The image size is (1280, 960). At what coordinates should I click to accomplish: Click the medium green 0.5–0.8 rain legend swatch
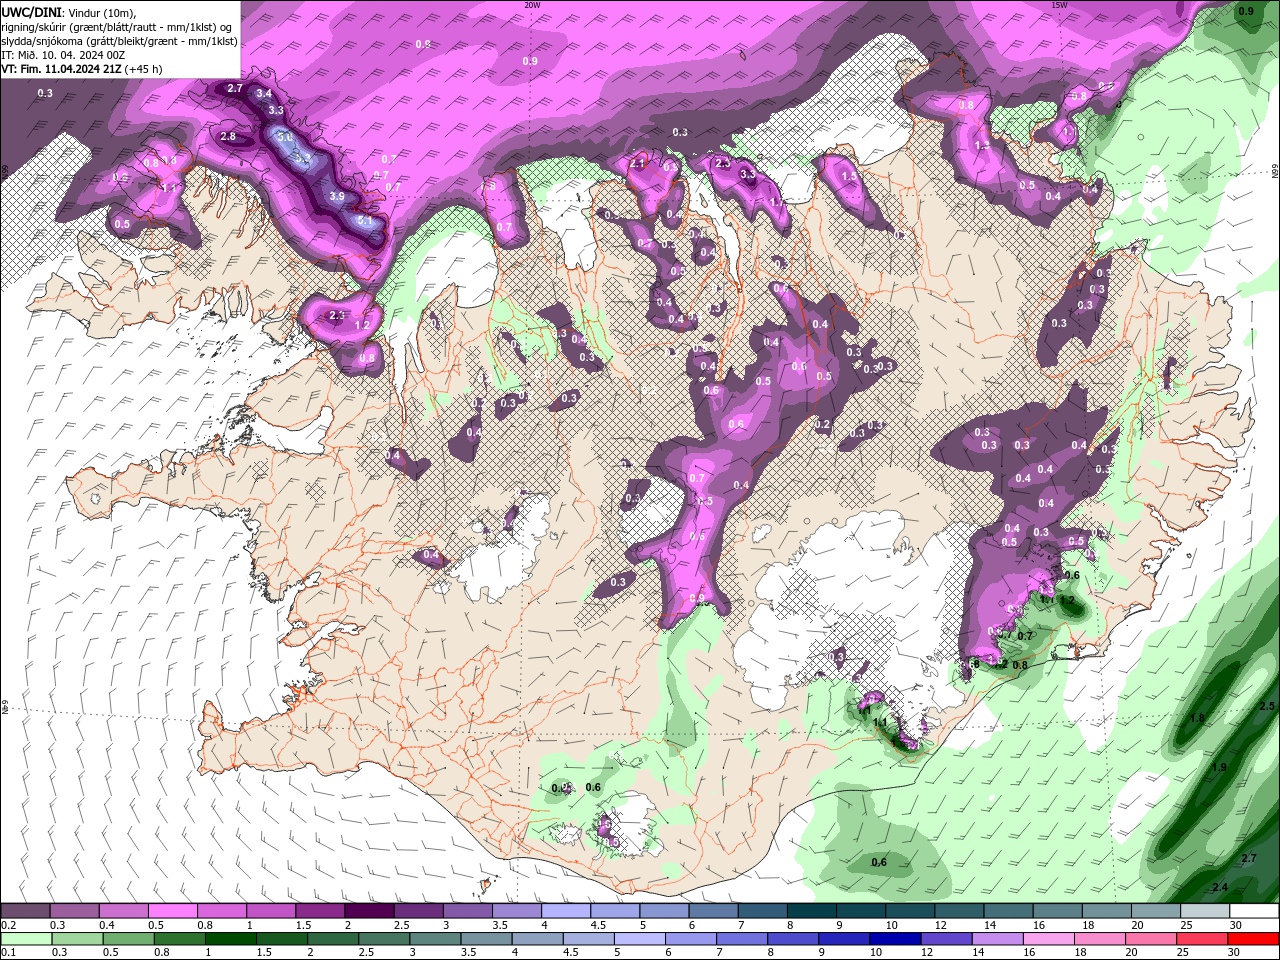(127, 938)
